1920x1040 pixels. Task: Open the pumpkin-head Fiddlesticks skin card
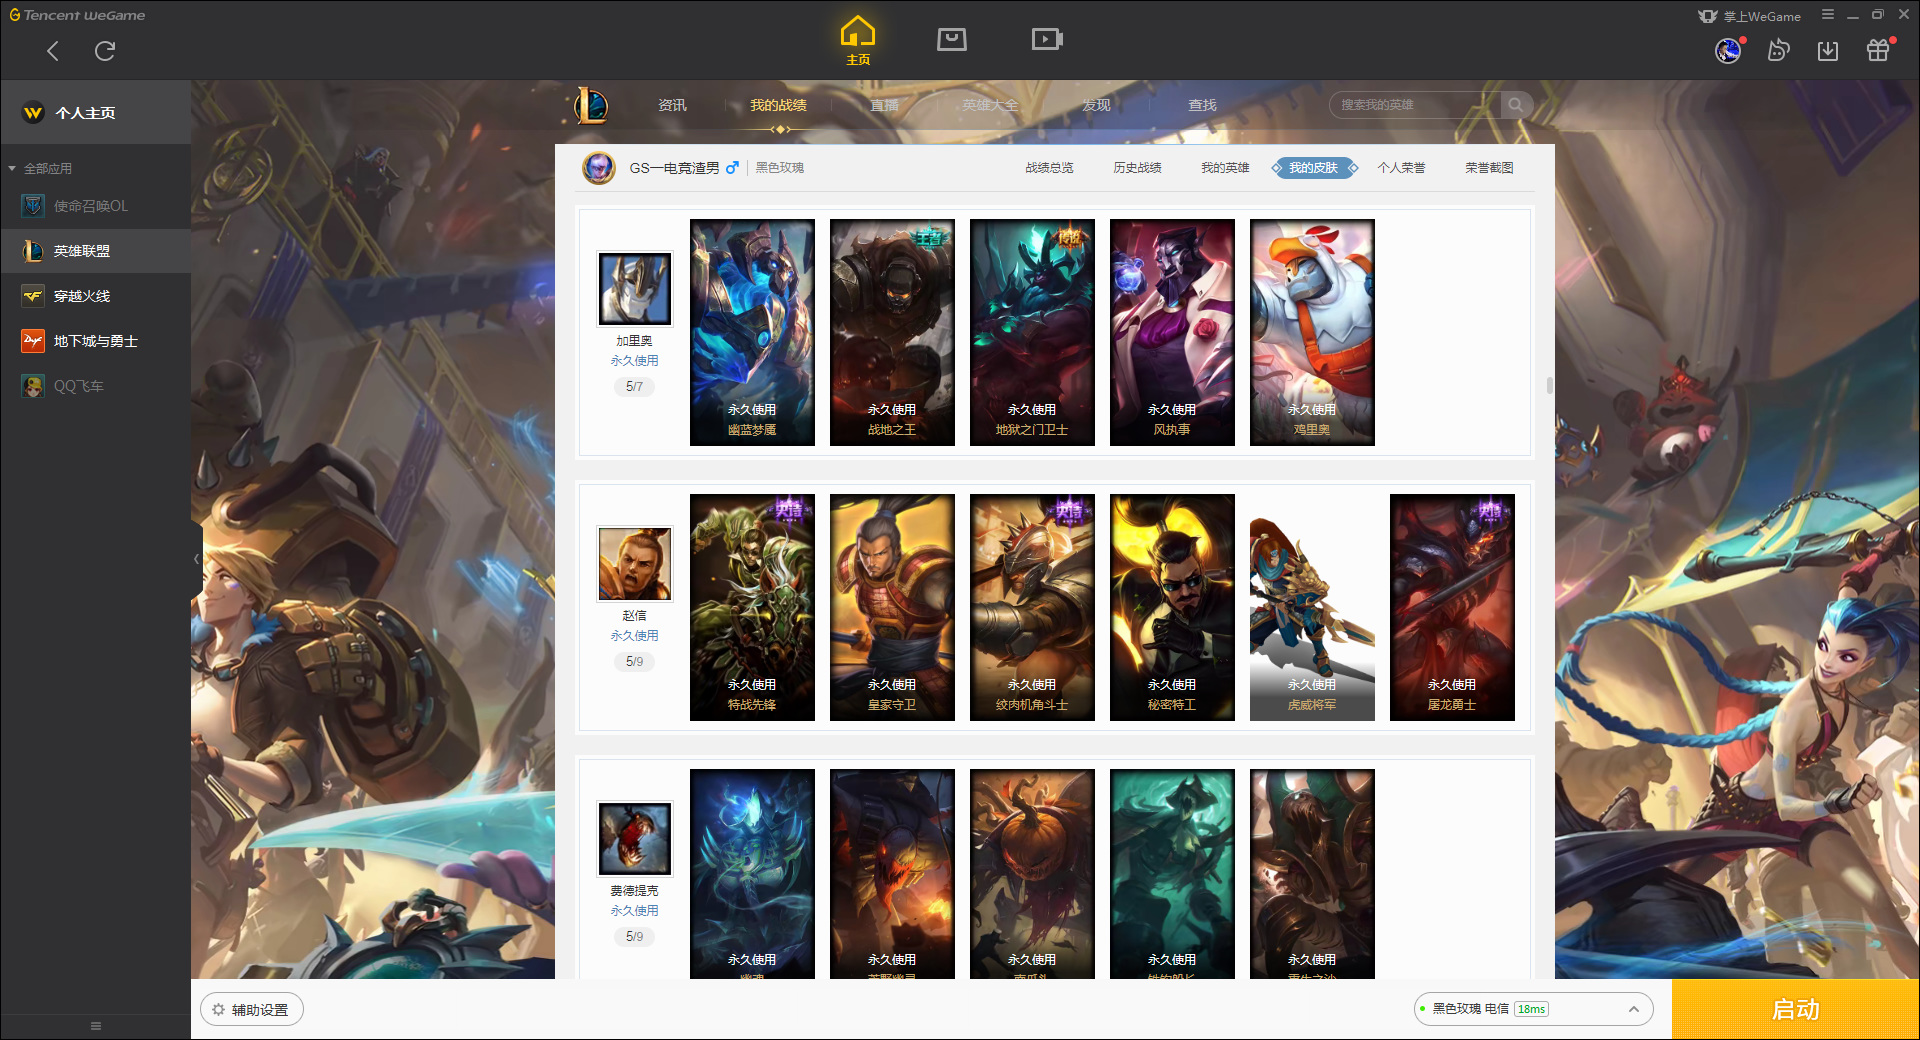(x=1032, y=874)
